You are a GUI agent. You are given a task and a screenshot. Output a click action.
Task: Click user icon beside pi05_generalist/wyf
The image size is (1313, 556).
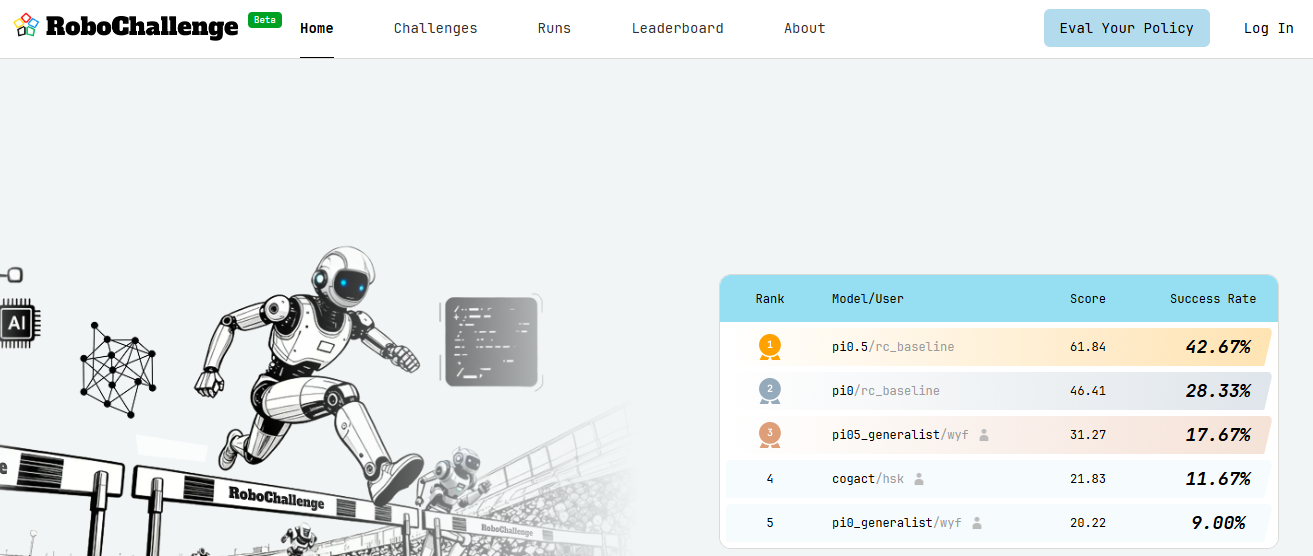pyautogui.click(x=984, y=435)
